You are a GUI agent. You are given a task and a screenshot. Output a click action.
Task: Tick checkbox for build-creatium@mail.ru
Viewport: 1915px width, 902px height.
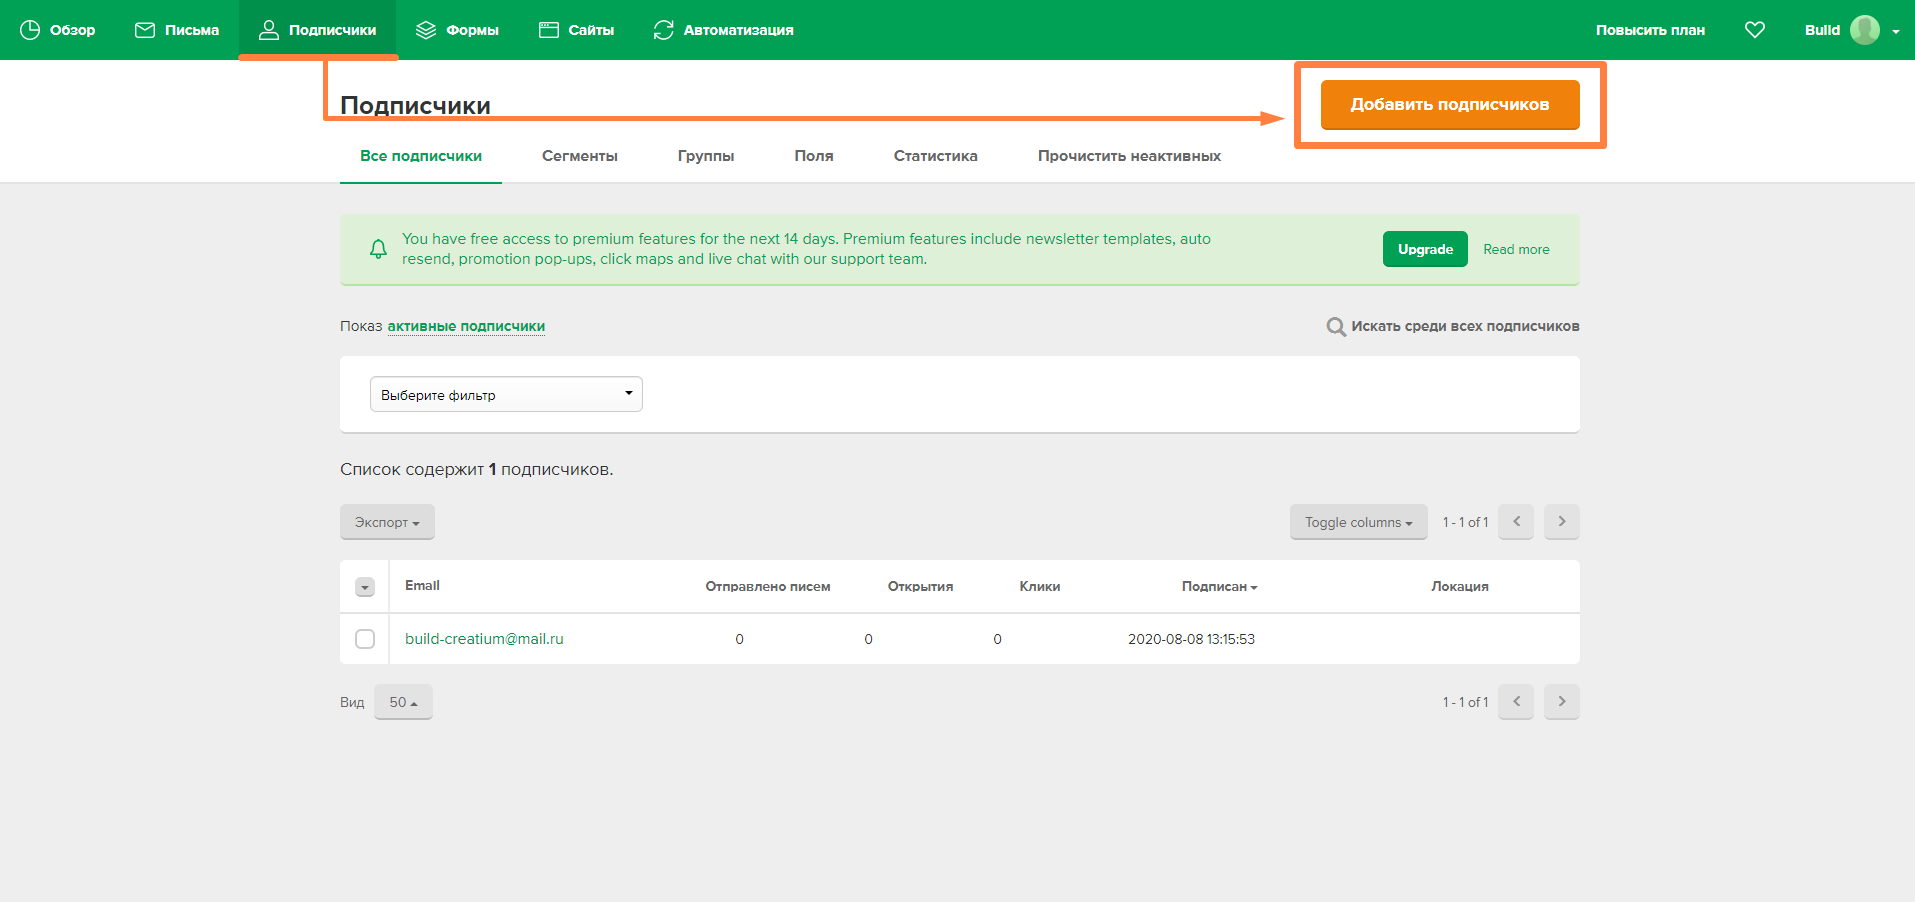point(365,639)
